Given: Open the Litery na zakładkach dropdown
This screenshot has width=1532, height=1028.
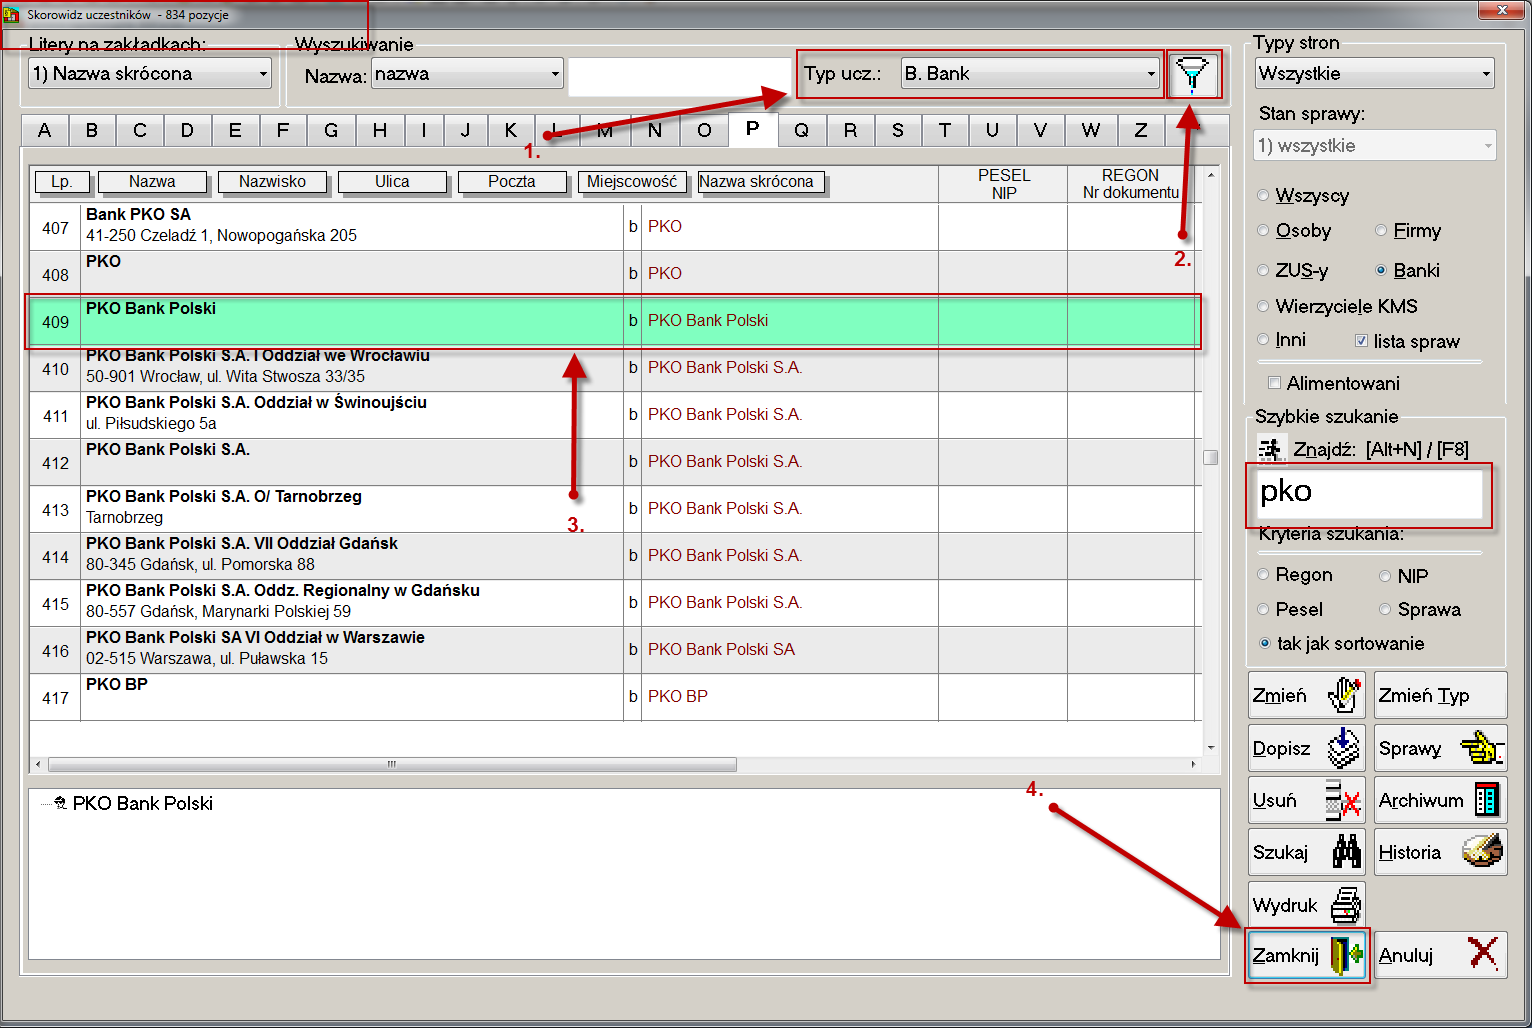Looking at the screenshot, I should (x=150, y=74).
